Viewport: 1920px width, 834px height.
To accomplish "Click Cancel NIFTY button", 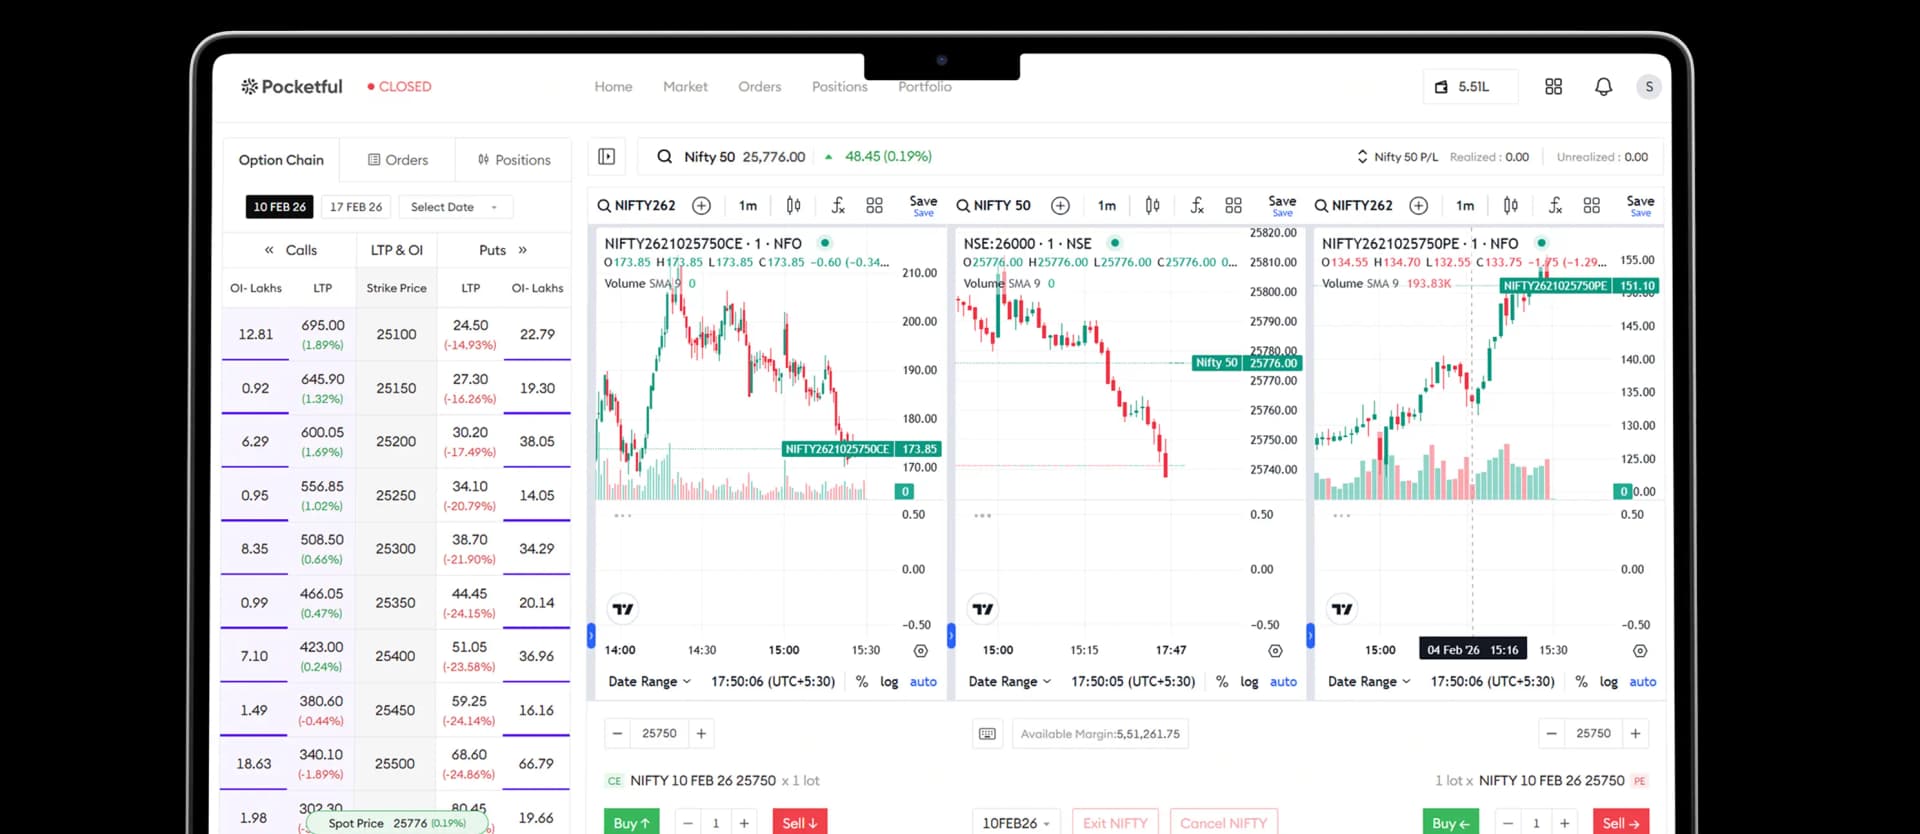I will coord(1223,823).
